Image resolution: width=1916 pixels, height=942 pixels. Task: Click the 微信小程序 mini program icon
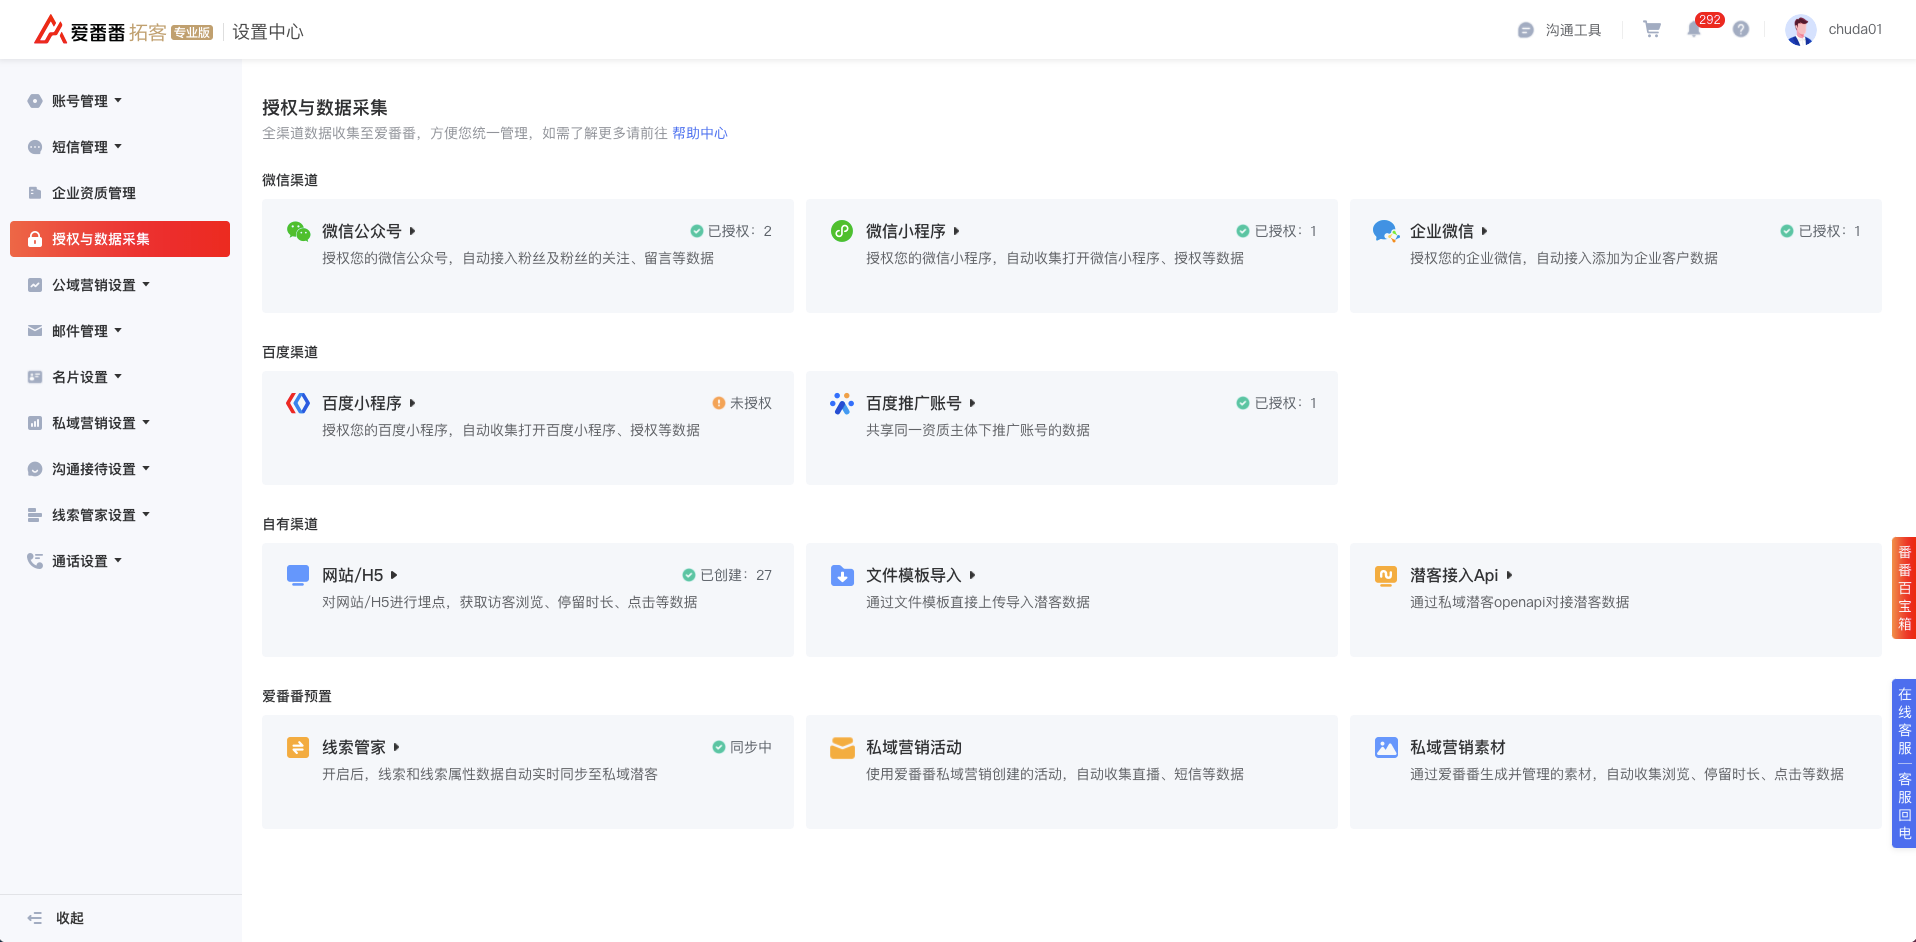[x=842, y=231]
